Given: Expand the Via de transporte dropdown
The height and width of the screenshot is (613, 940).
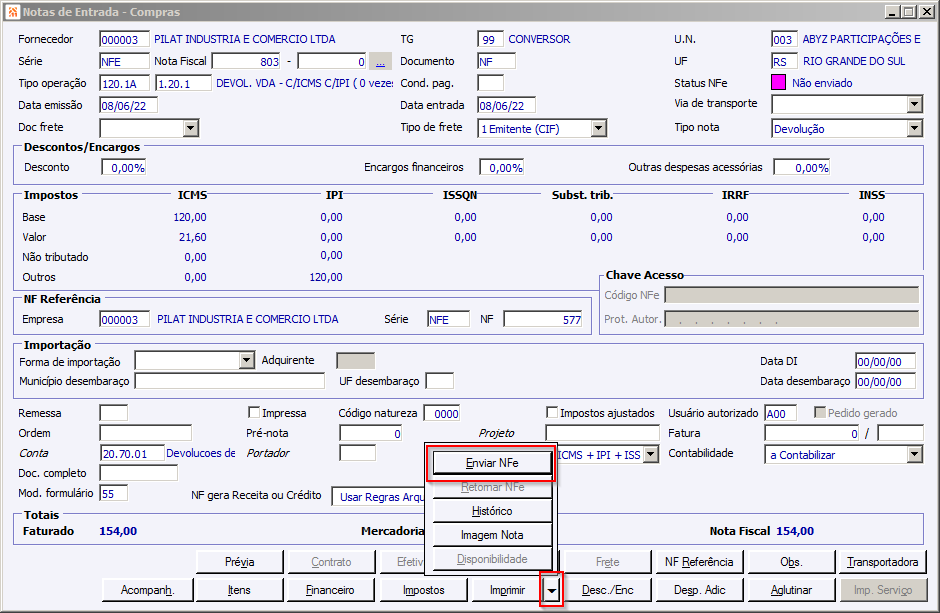Looking at the screenshot, I should [x=914, y=105].
